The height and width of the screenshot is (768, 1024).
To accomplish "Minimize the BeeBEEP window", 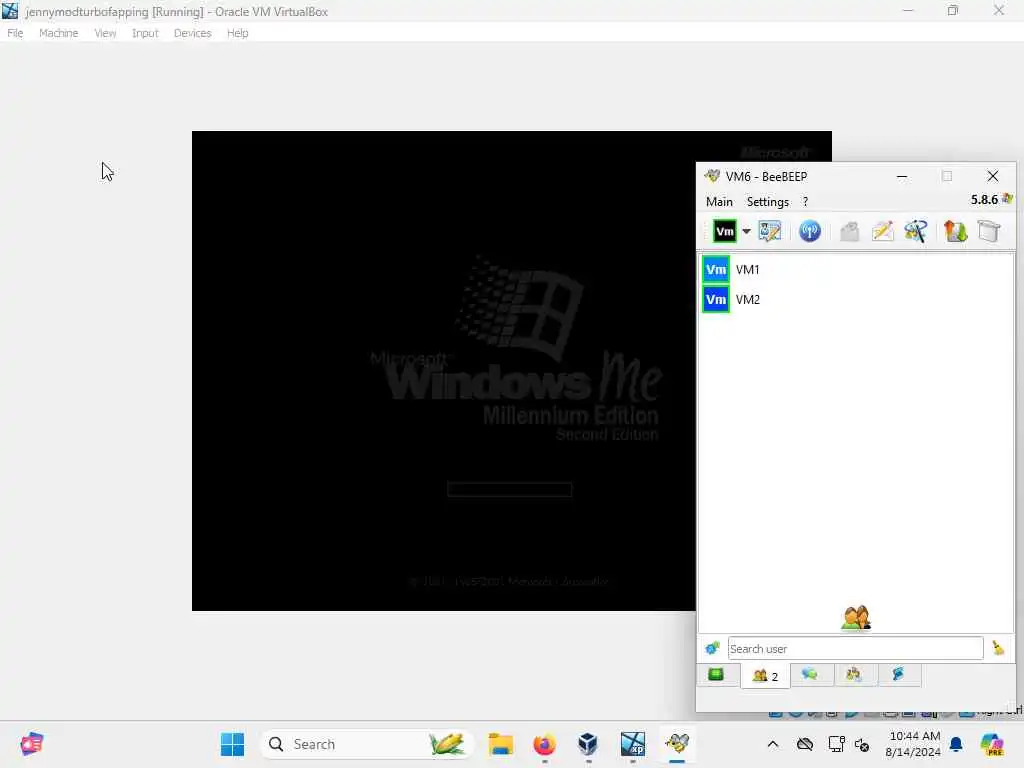I will click(x=901, y=176).
